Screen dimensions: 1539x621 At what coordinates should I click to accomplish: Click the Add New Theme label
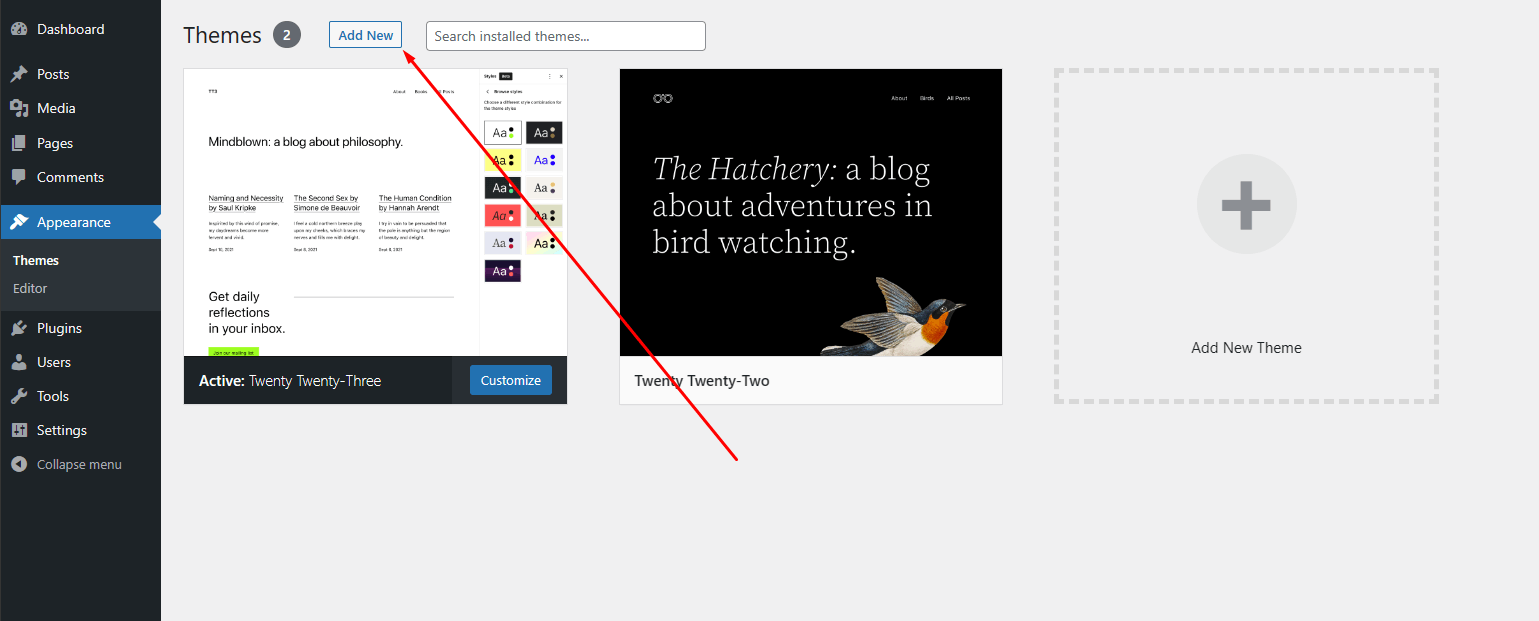point(1246,348)
